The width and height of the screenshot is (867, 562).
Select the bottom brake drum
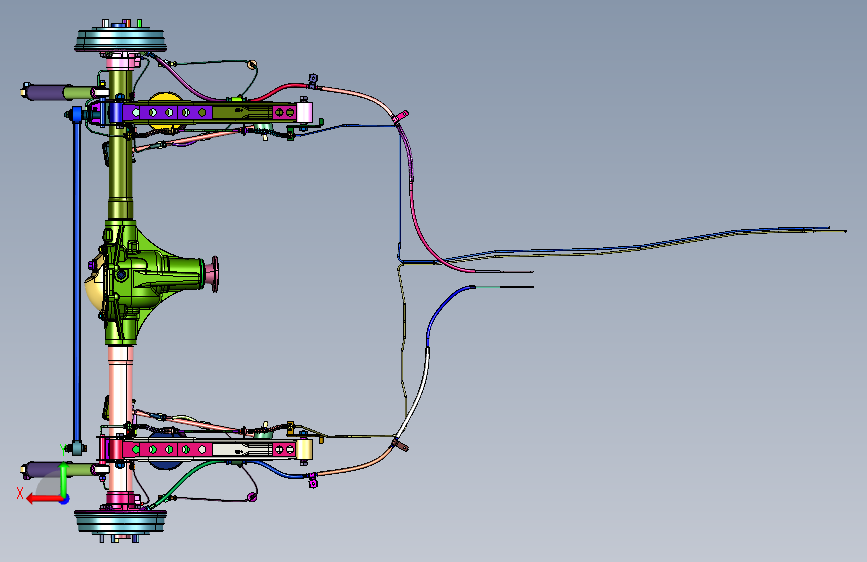pos(121,522)
